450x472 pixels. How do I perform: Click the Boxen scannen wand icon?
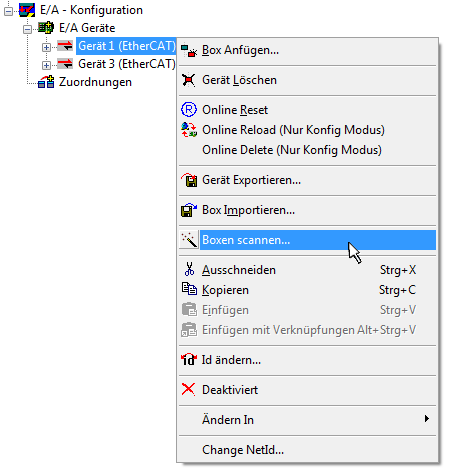coord(189,240)
